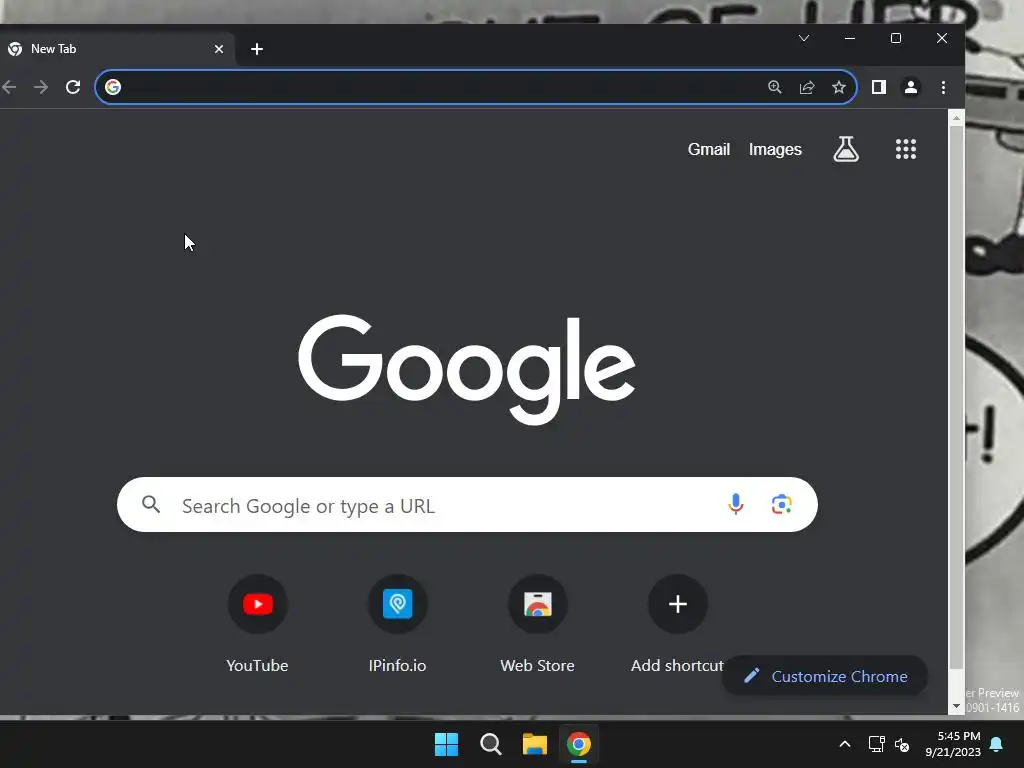Screen dimensions: 1024x768
Task: Click Search Google or type a URL box
Action: click(x=467, y=504)
